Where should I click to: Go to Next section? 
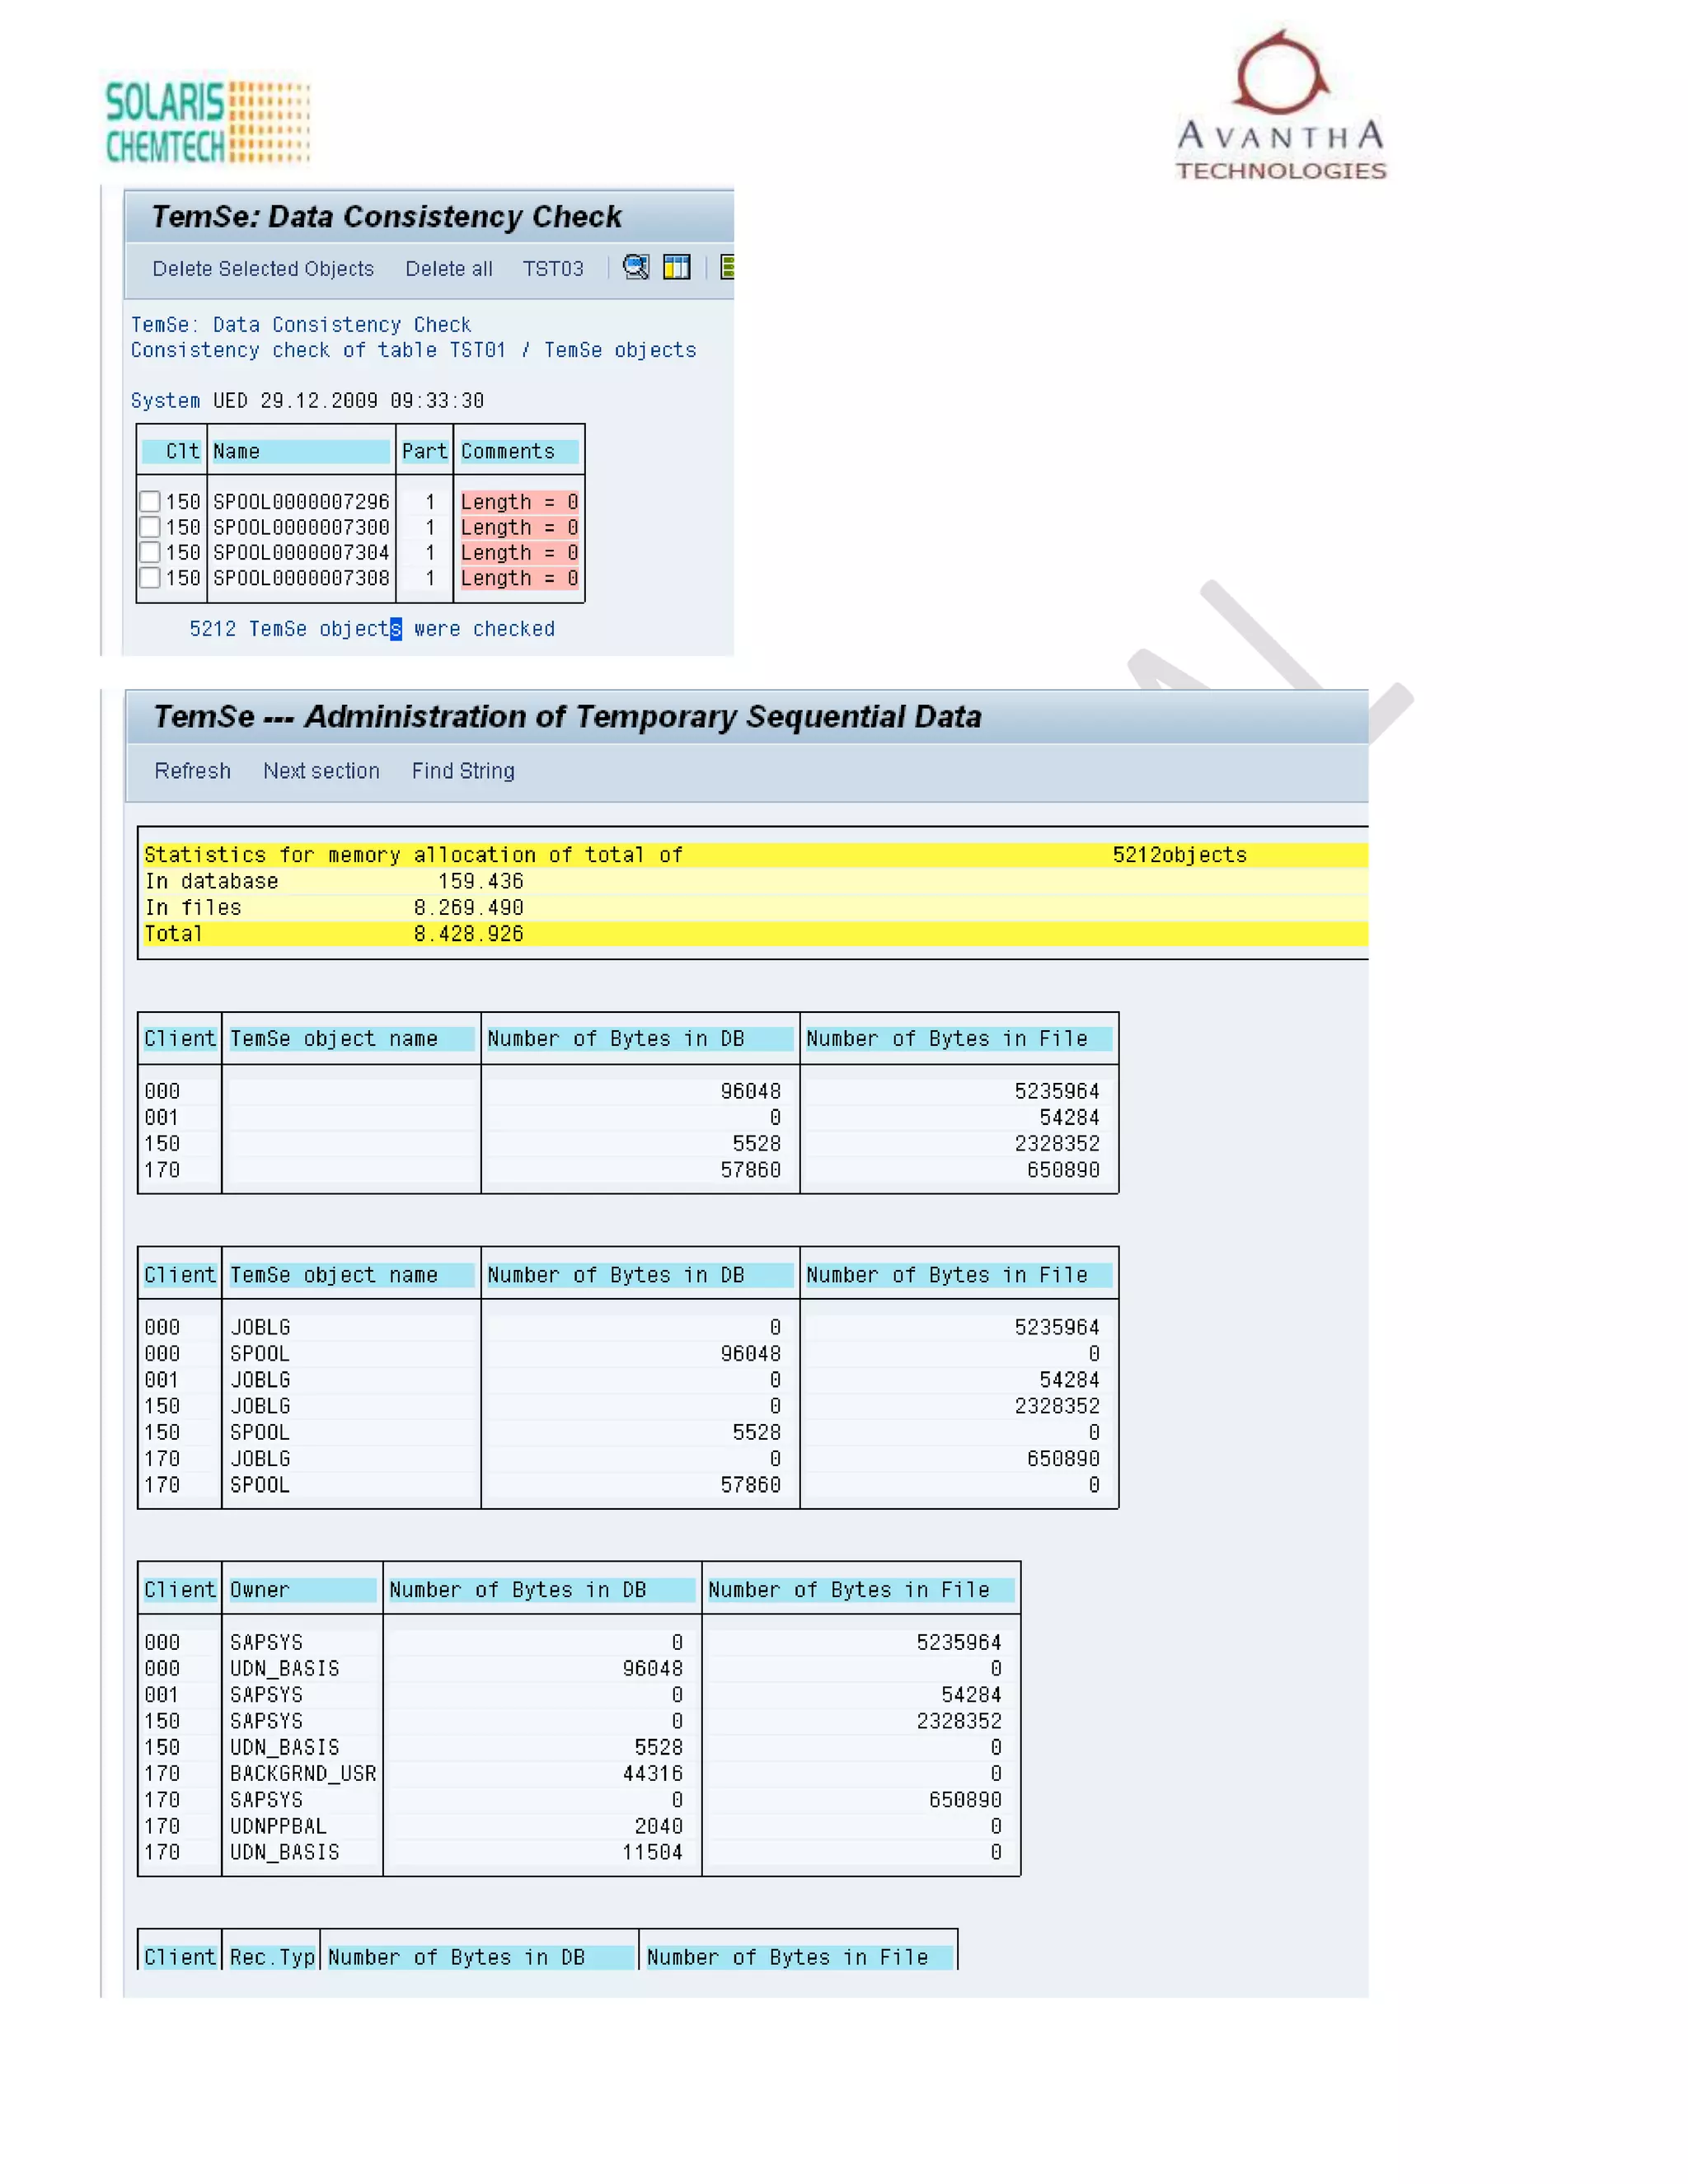321,771
